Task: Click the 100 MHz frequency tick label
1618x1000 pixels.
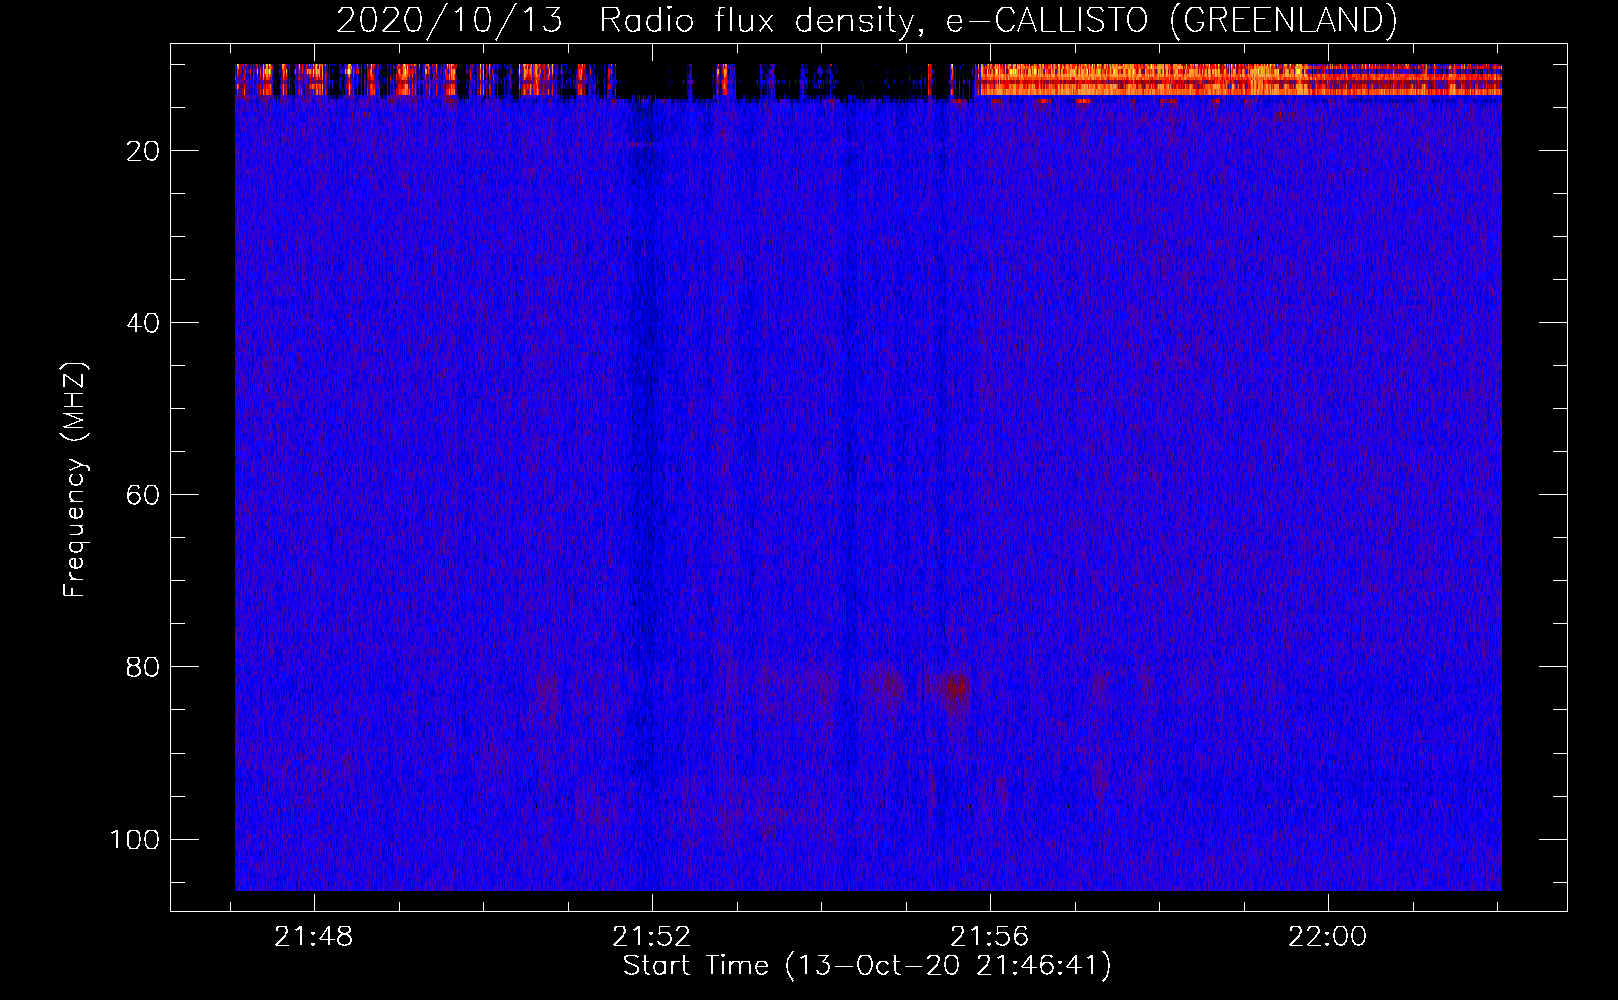Action: pyautogui.click(x=135, y=839)
